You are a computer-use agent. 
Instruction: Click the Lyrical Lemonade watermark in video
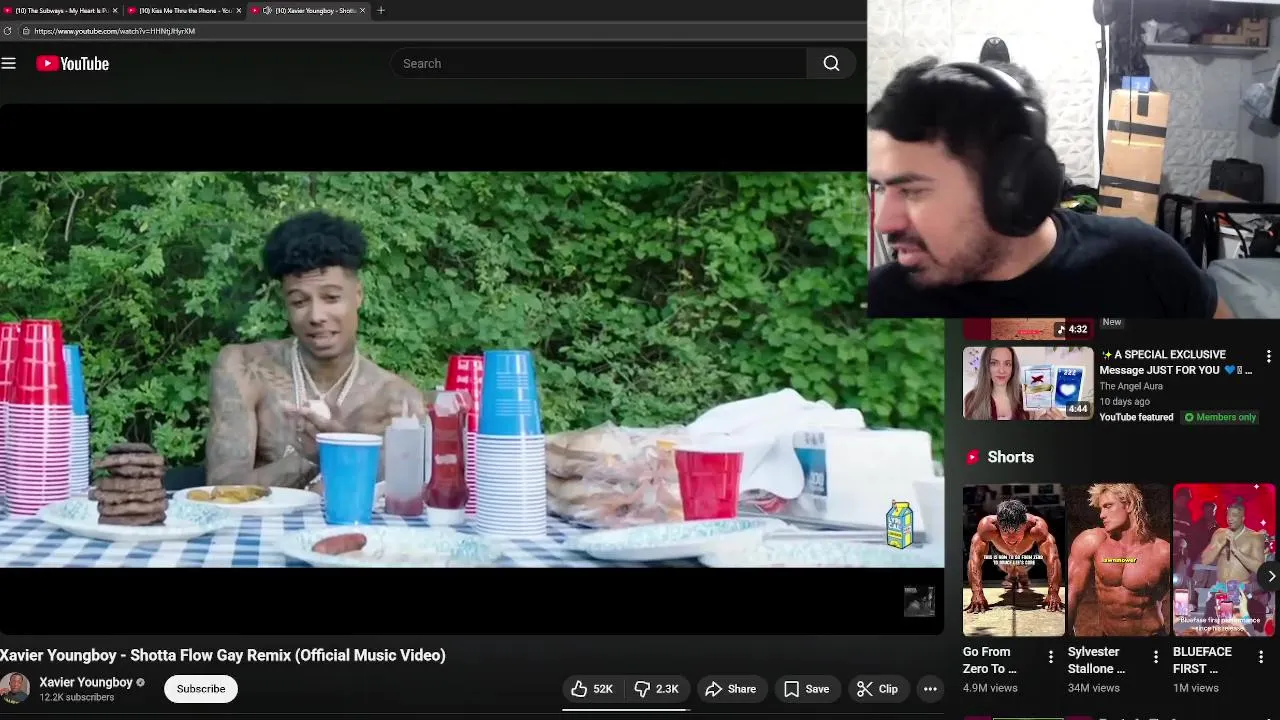[899, 525]
